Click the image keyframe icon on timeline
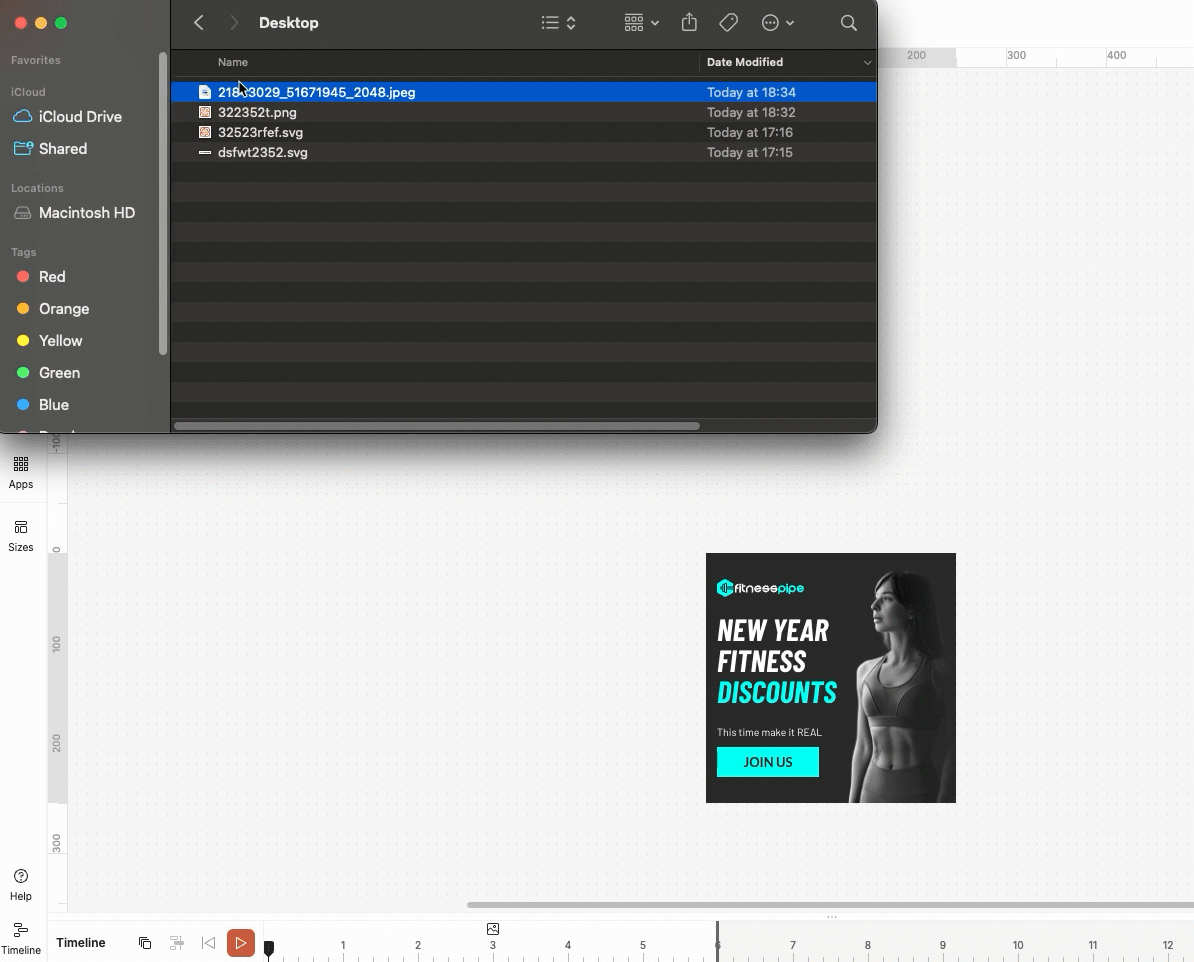This screenshot has height=962, width=1194. coord(492,929)
